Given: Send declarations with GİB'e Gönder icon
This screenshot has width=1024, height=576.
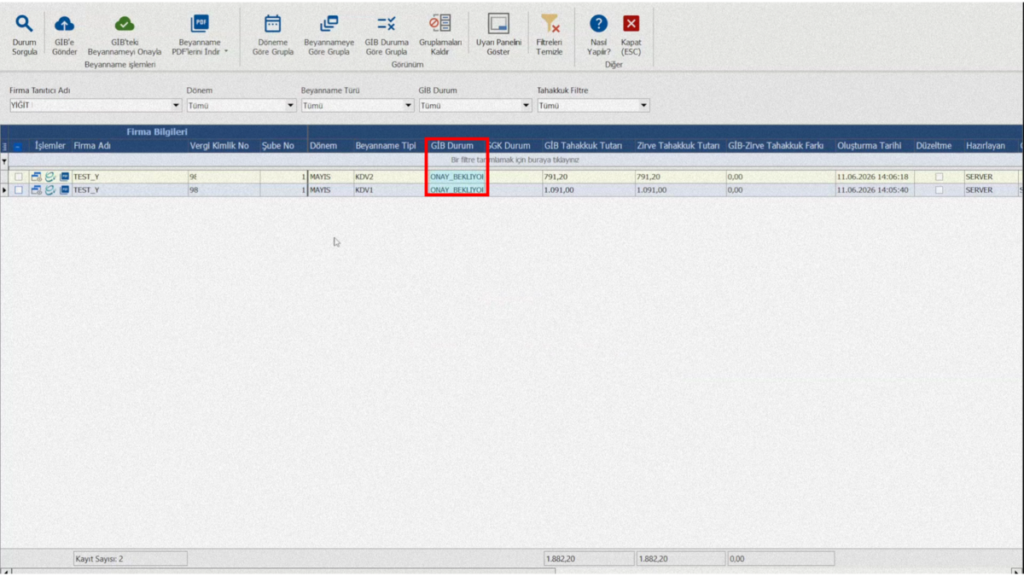Looking at the screenshot, I should point(64,24).
